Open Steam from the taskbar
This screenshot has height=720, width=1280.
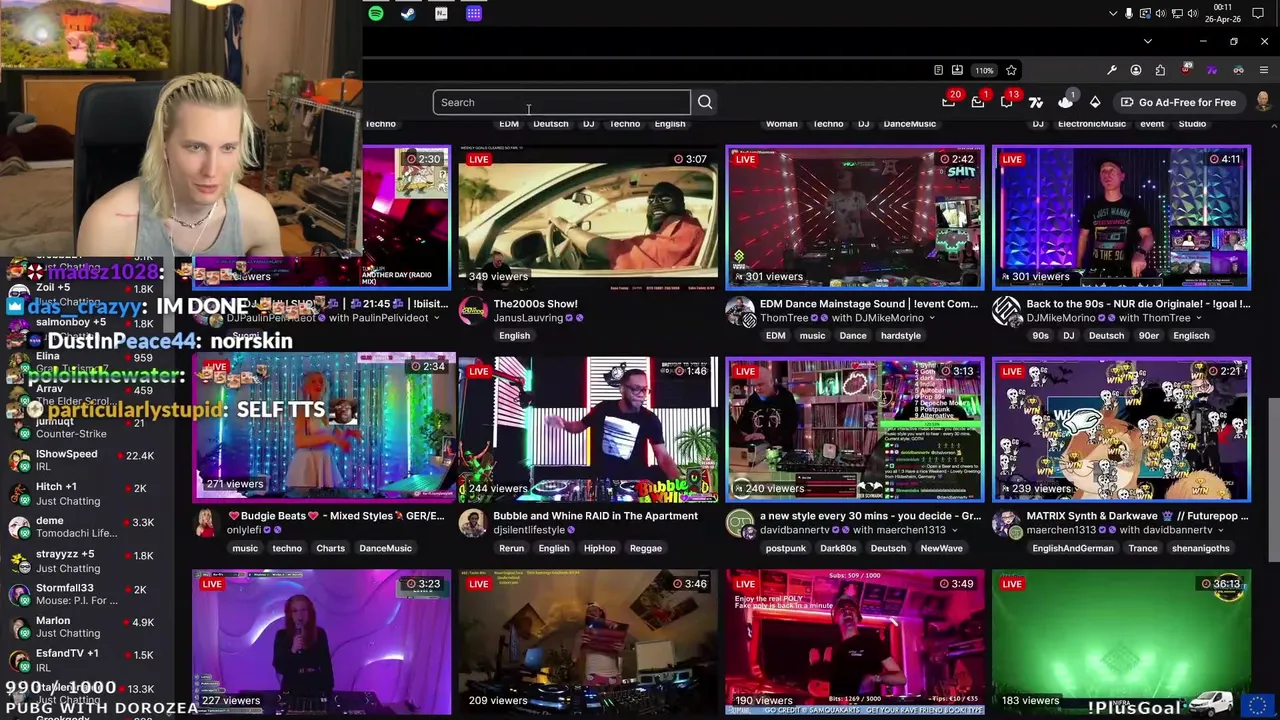click(x=408, y=14)
